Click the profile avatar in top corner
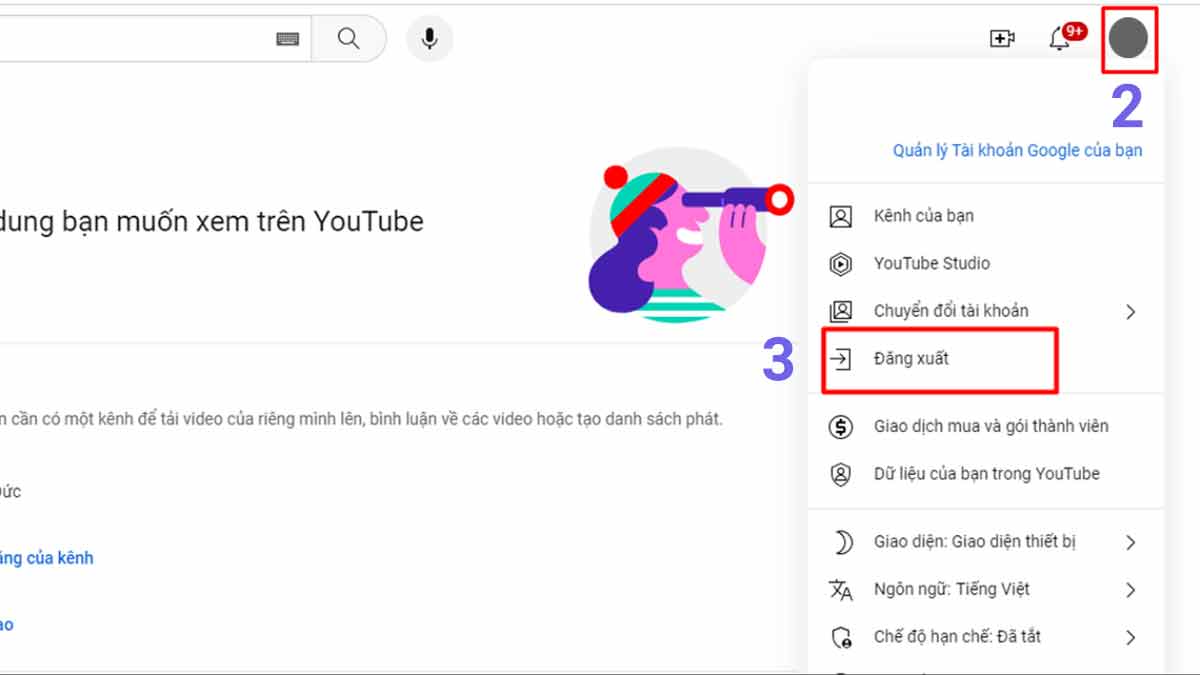Image resolution: width=1200 pixels, height=675 pixels. click(1129, 39)
